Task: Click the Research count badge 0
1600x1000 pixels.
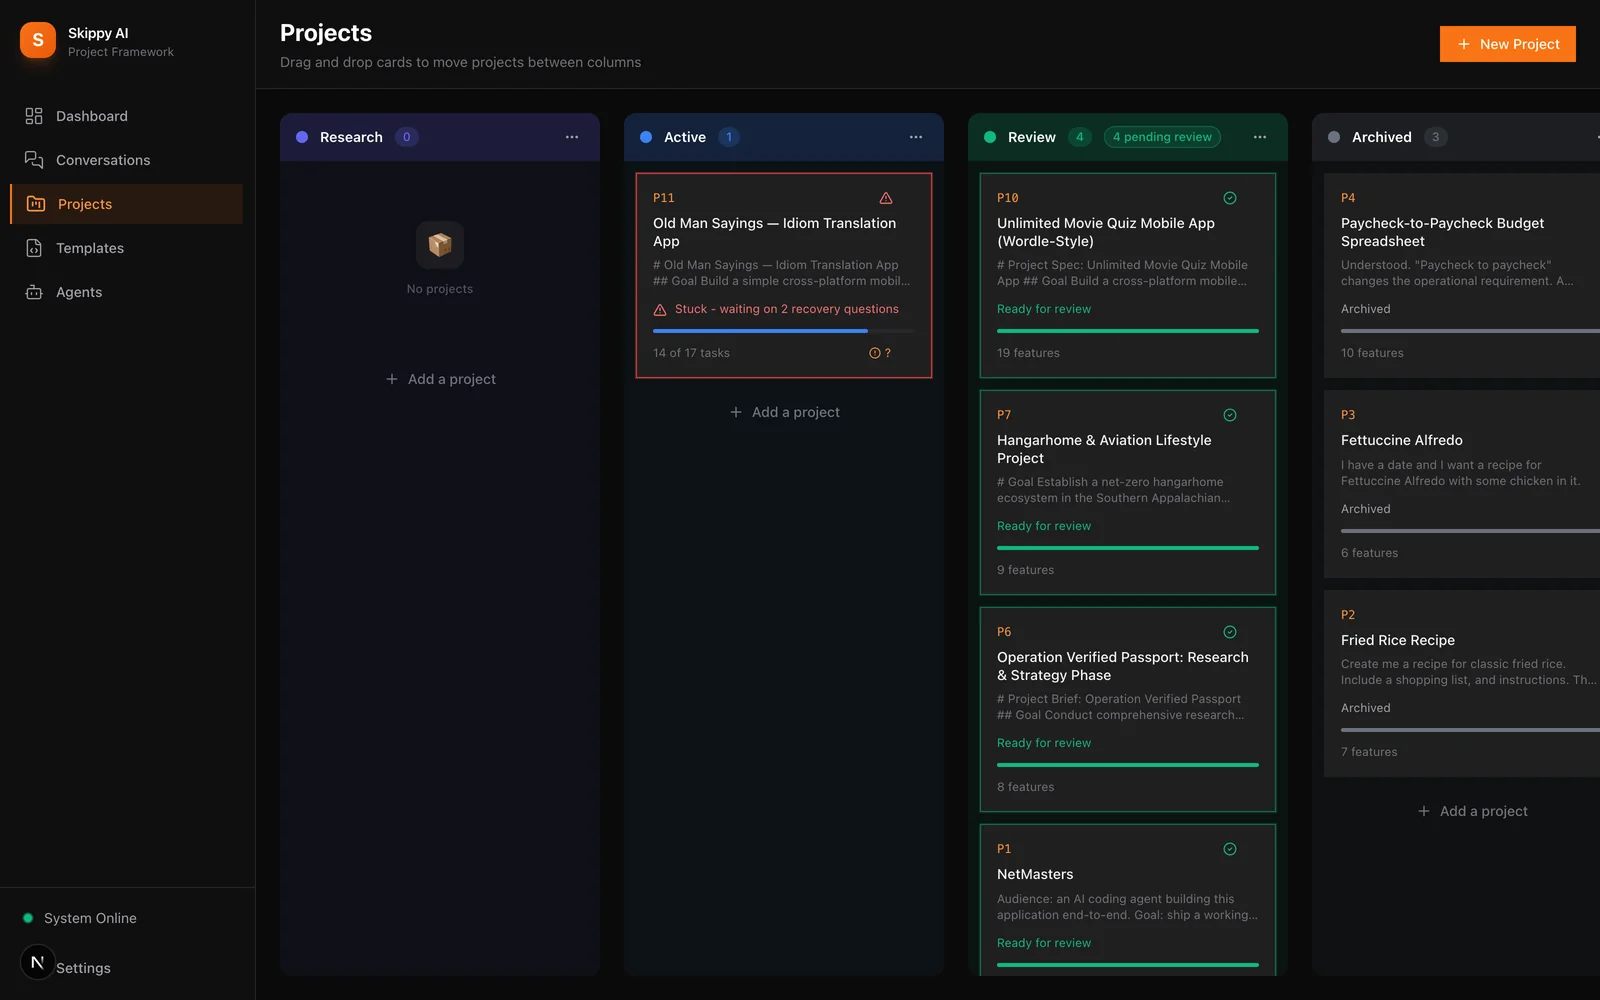Action: coord(406,137)
